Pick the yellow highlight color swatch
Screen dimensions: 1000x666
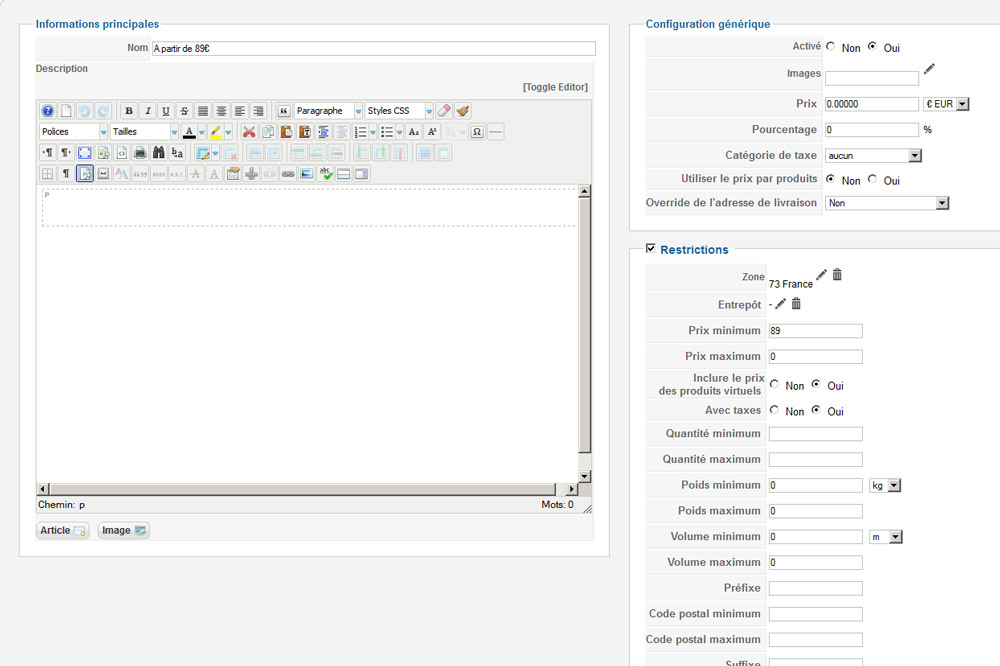click(216, 132)
